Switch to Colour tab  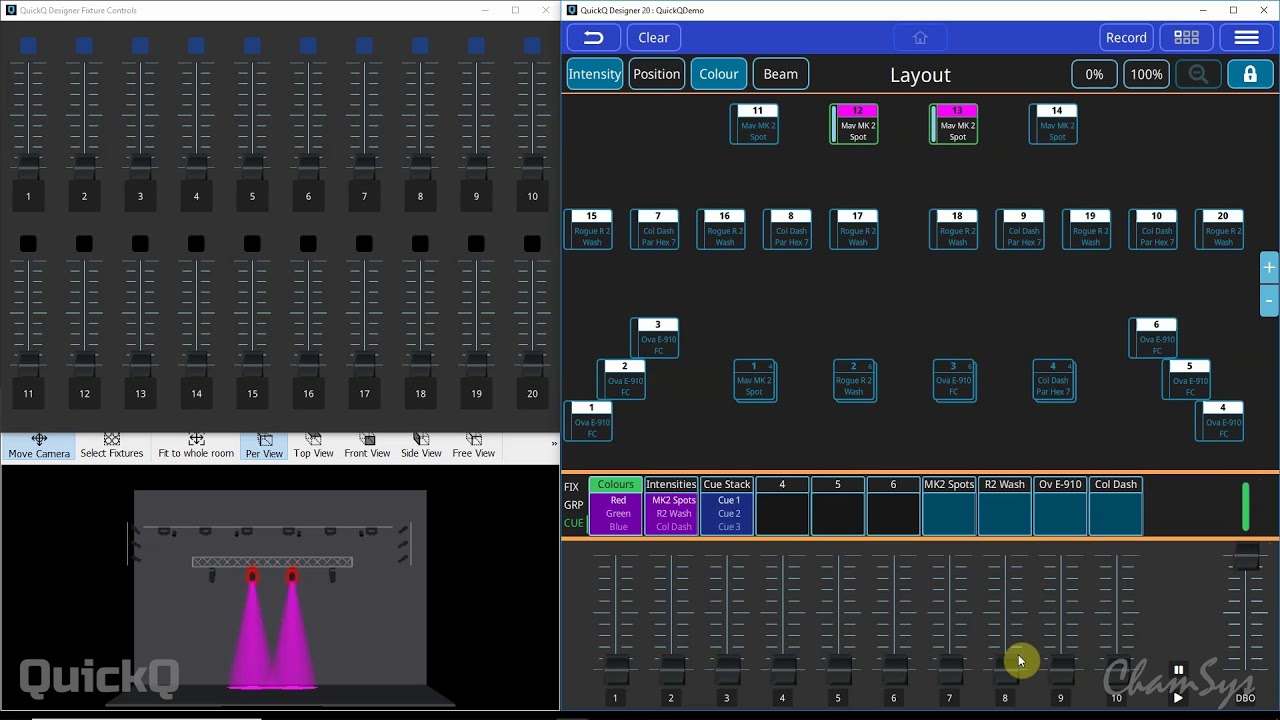click(718, 74)
